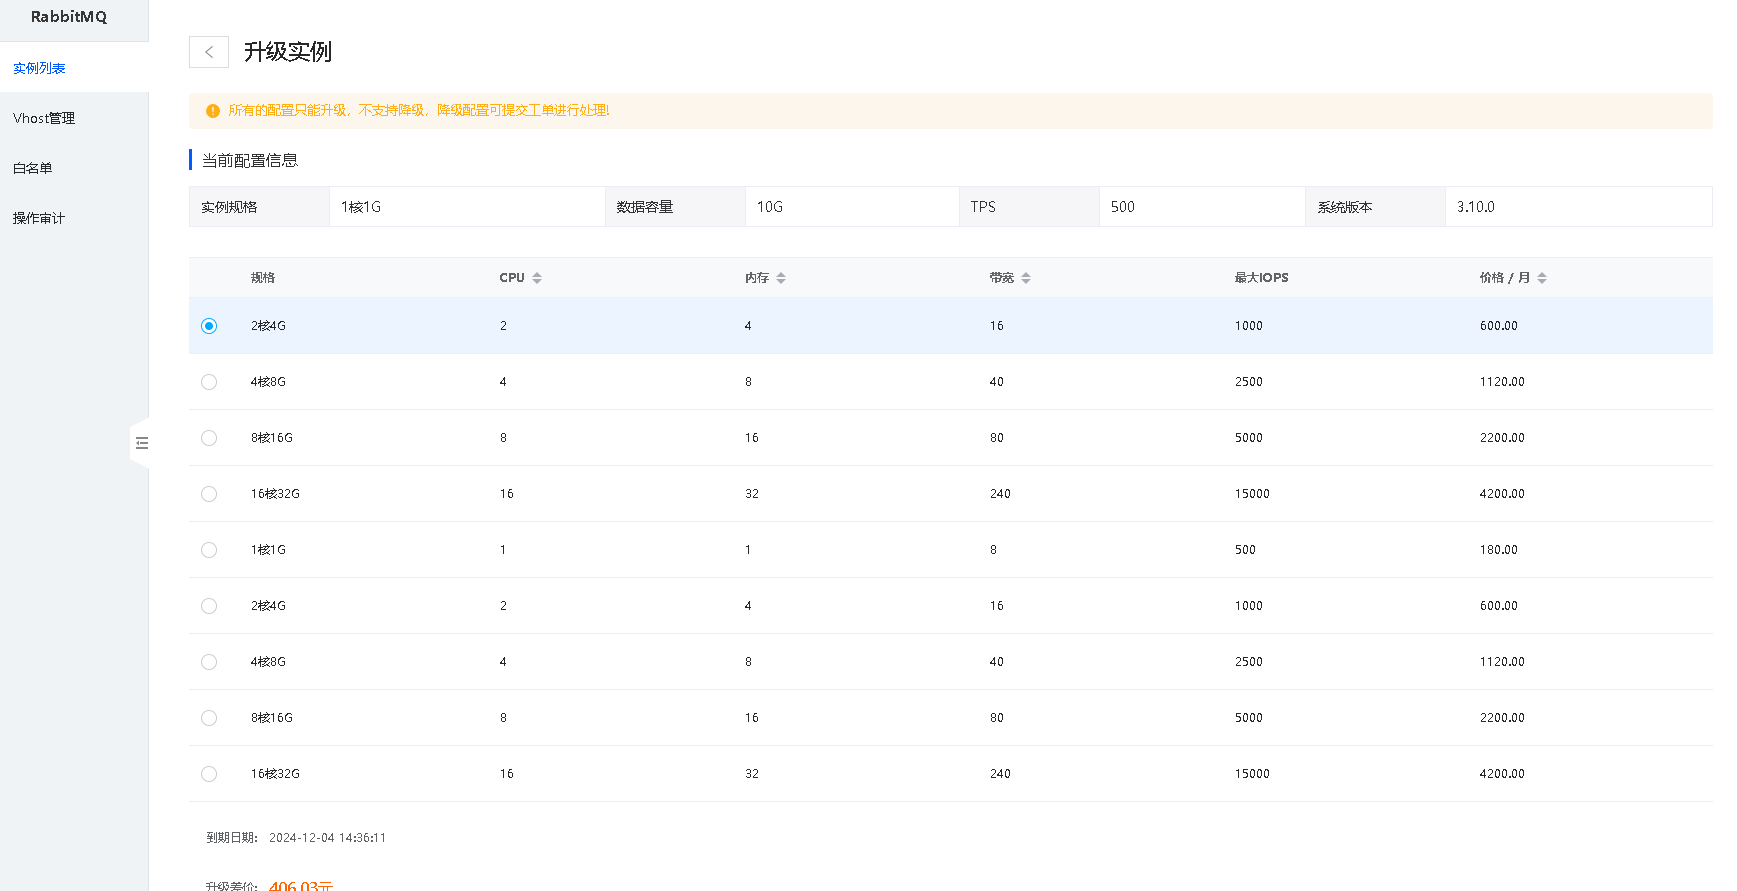
Task: Navigate to 操作审计 in the sidebar
Action: tap(39, 218)
